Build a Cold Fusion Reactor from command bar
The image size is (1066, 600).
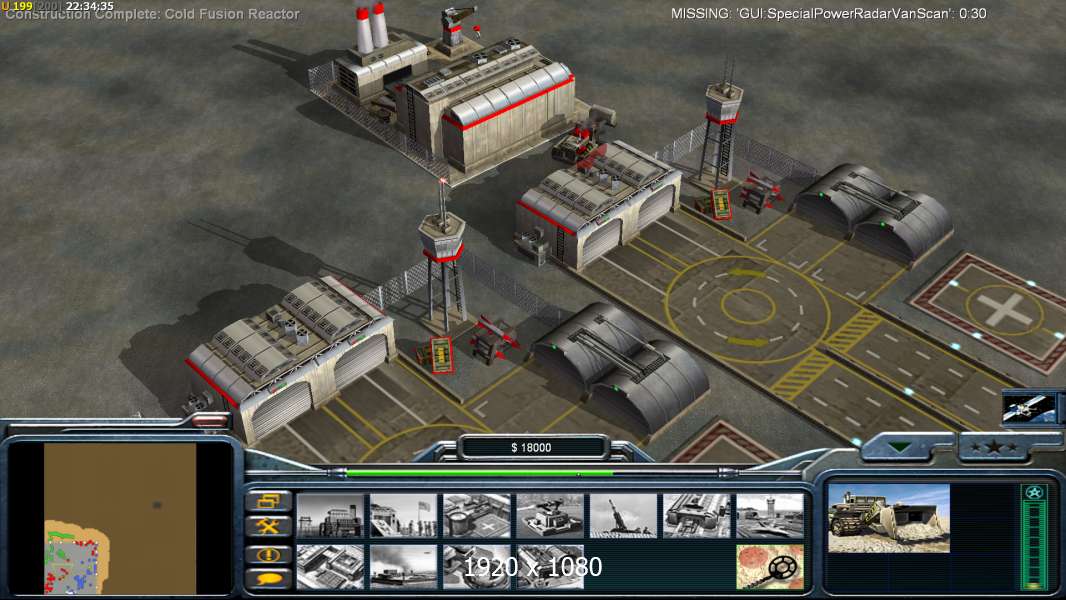point(330,516)
